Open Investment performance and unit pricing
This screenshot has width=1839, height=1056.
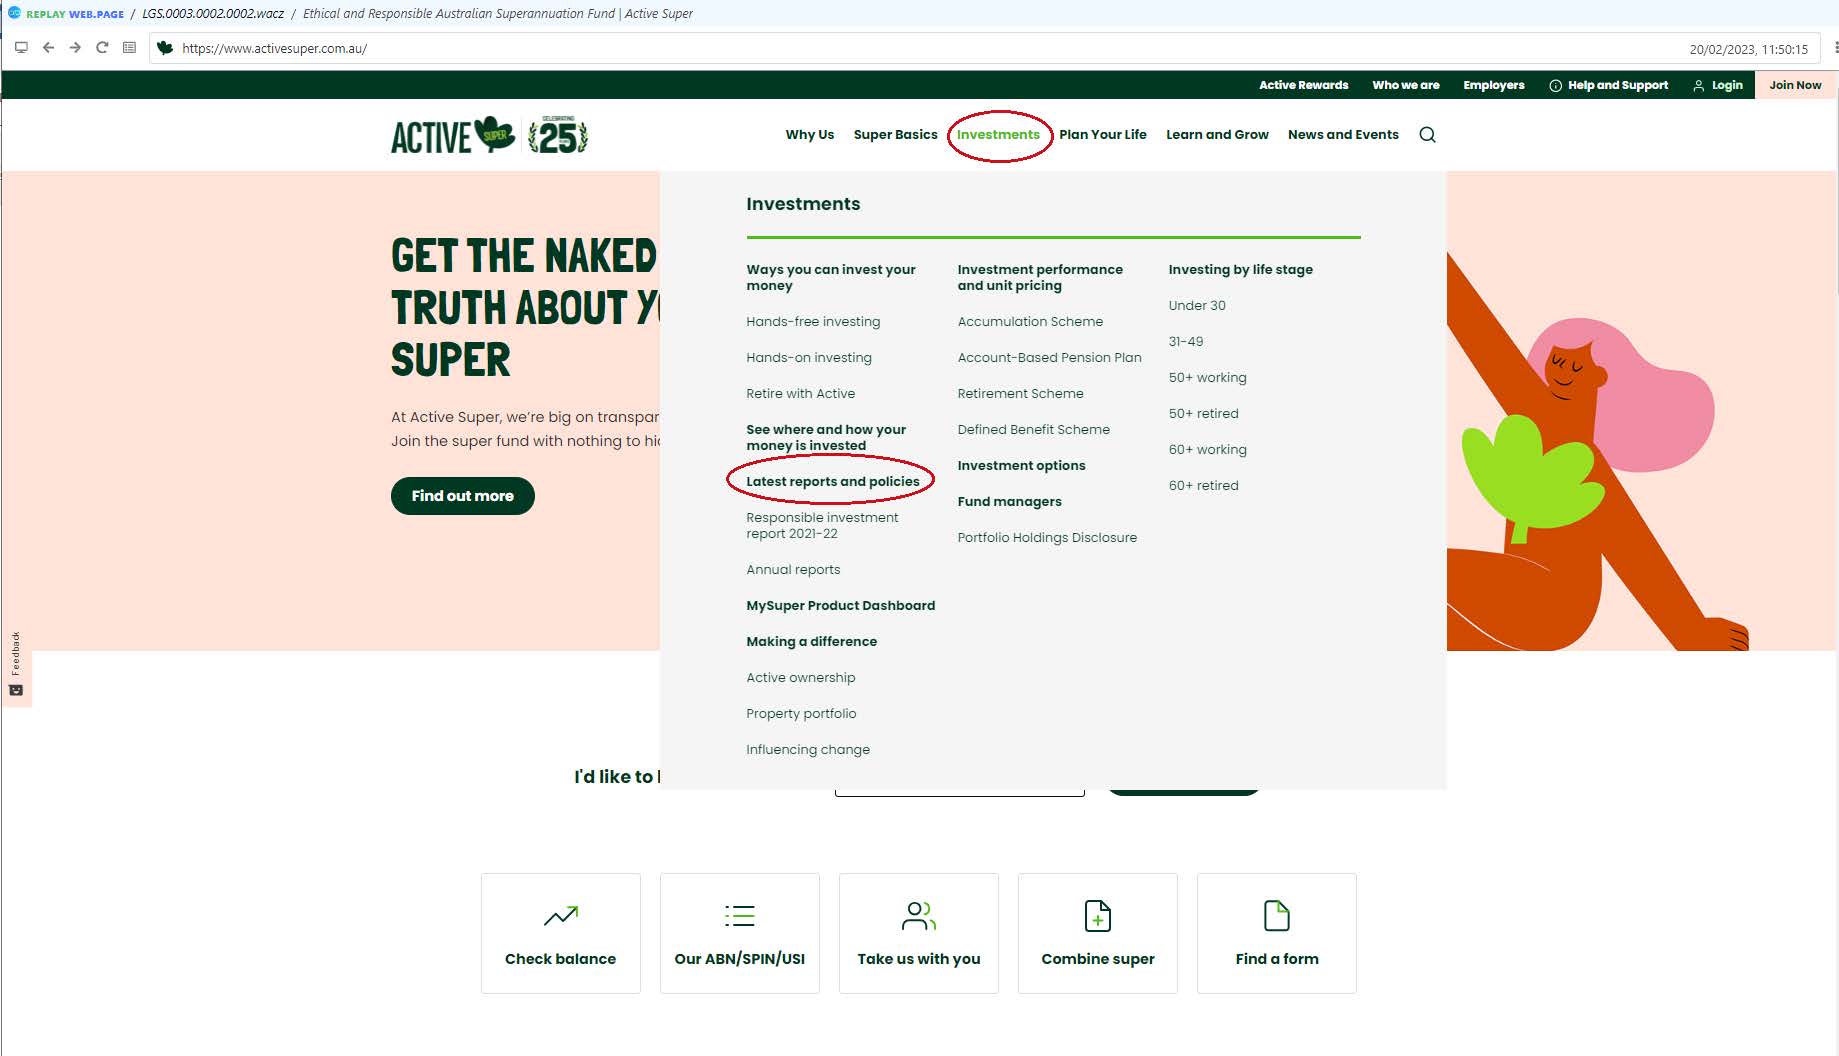point(1040,278)
